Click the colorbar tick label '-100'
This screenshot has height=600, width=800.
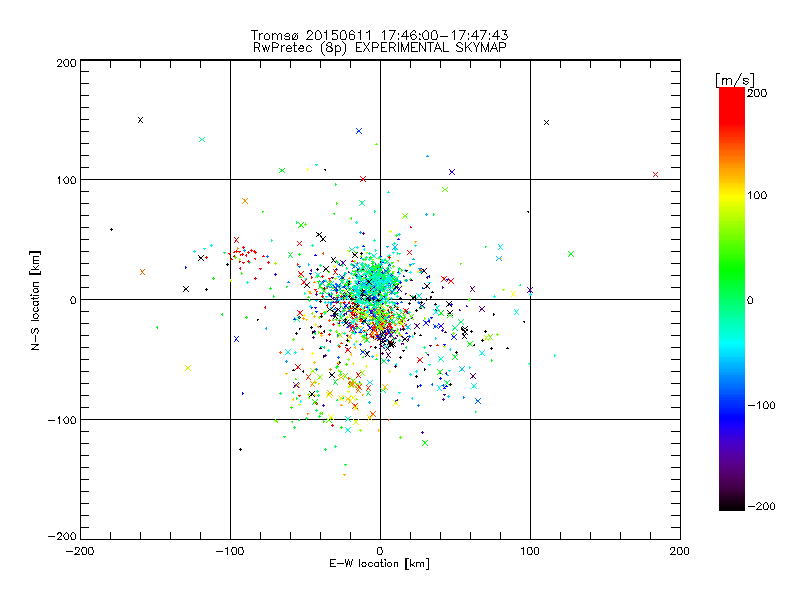tap(761, 406)
